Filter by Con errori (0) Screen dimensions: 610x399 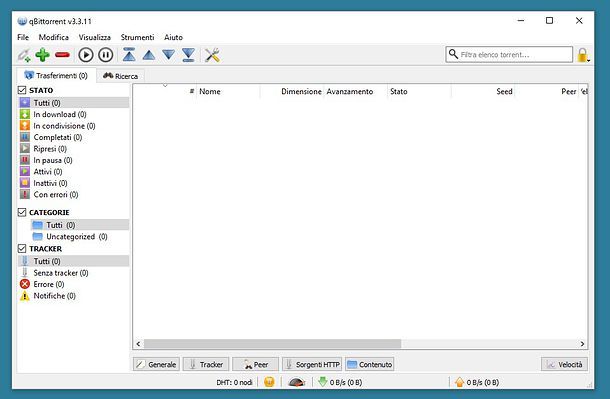click(x=74, y=194)
